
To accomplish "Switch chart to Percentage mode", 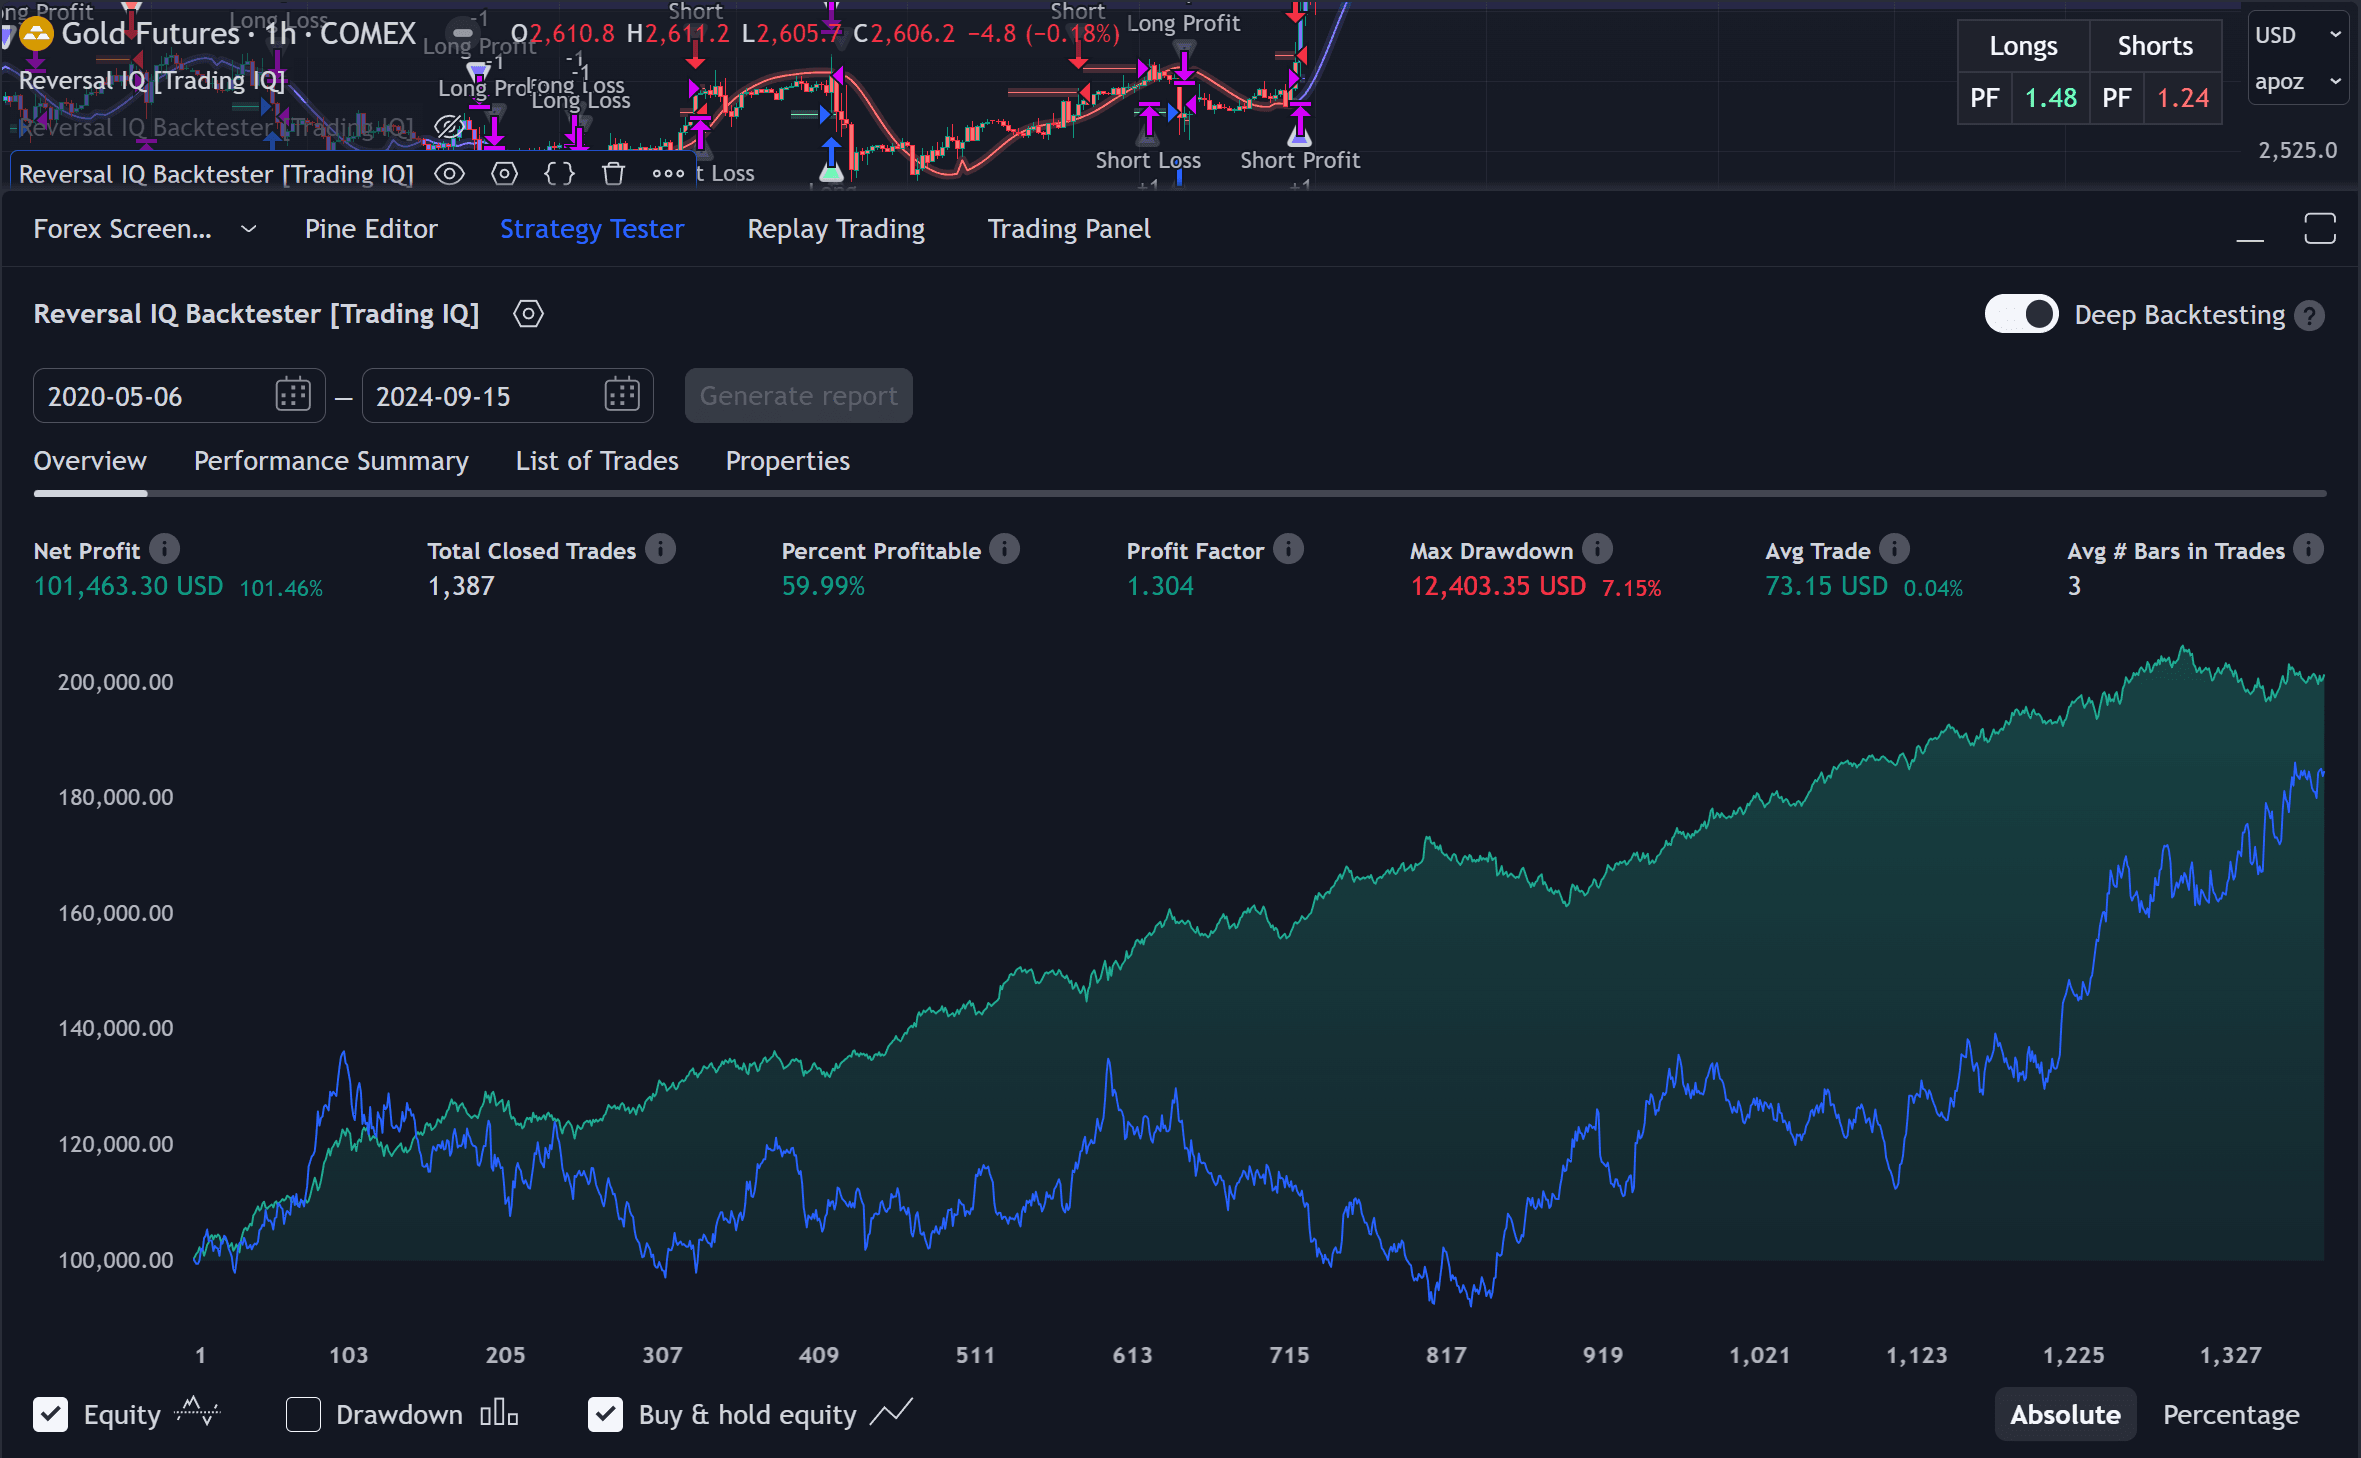I will pyautogui.click(x=2231, y=1414).
